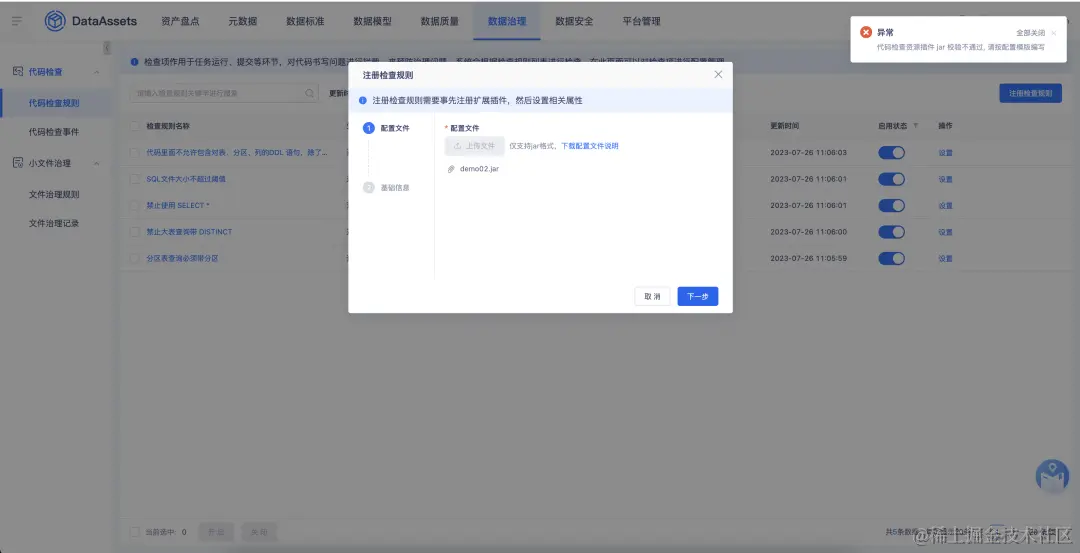Select 代码检查事件 in the sidebar
This screenshot has width=1080, height=553.
(x=54, y=132)
